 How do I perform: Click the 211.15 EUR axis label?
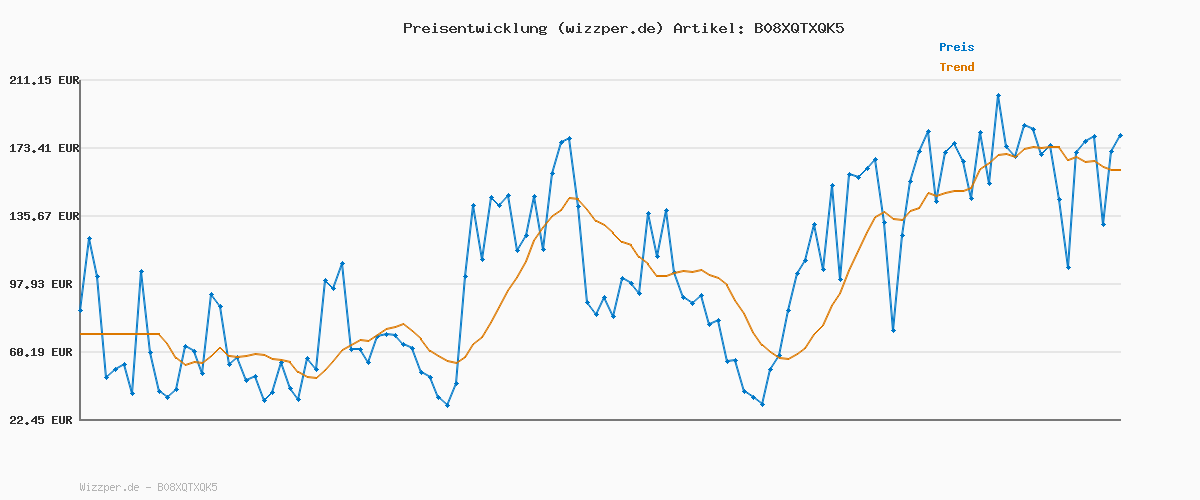43,80
